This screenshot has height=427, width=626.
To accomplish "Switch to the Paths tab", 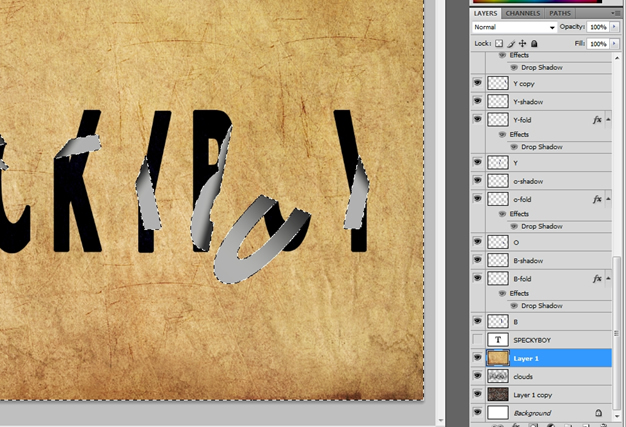I will click(x=560, y=13).
